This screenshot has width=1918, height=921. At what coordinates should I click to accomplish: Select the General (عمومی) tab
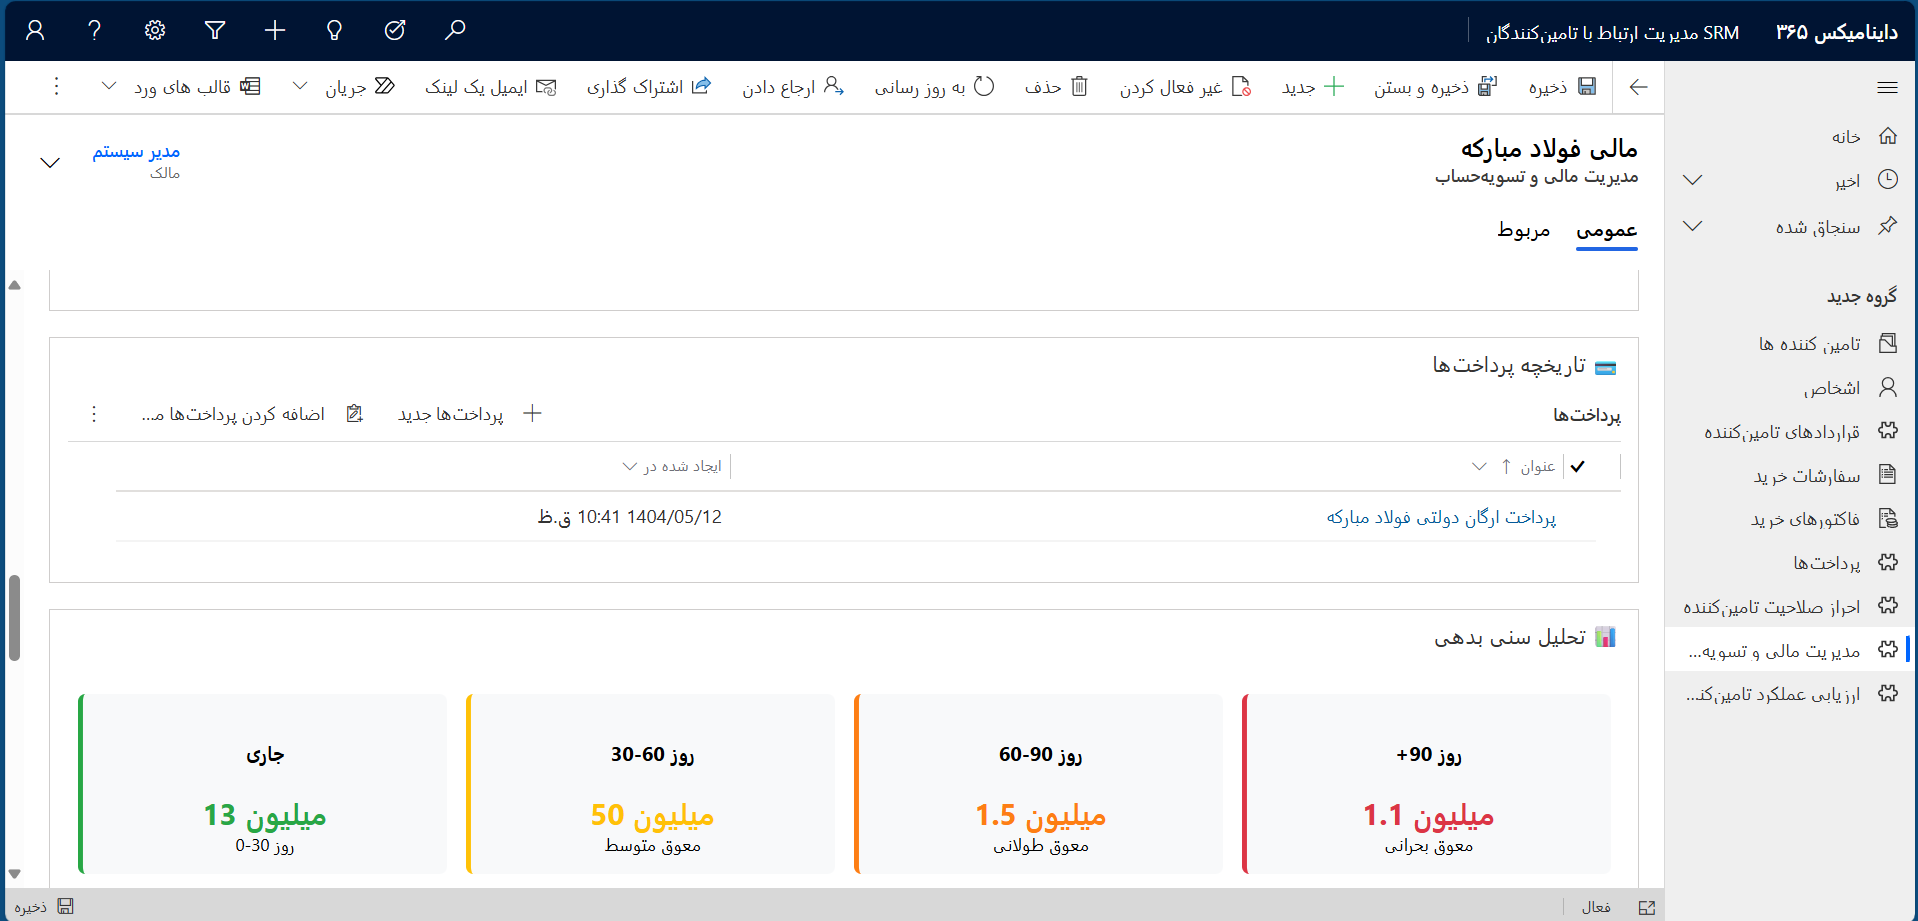point(1606,230)
